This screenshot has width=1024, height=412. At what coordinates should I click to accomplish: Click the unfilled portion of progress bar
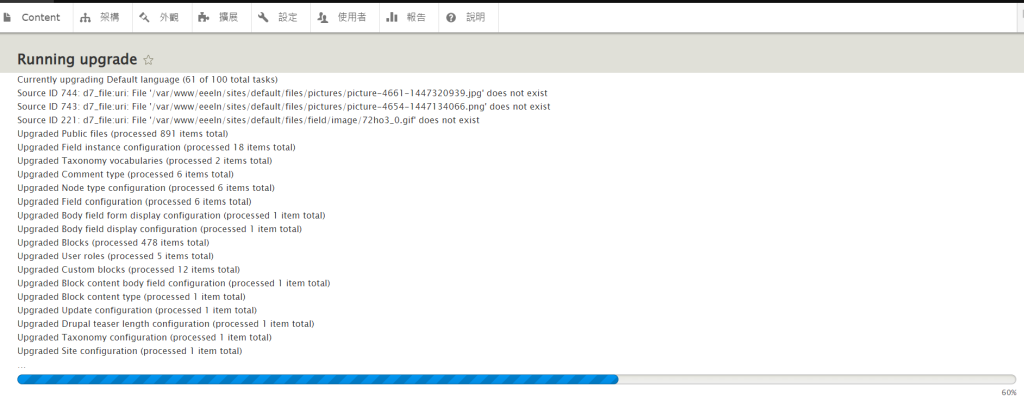(x=816, y=379)
